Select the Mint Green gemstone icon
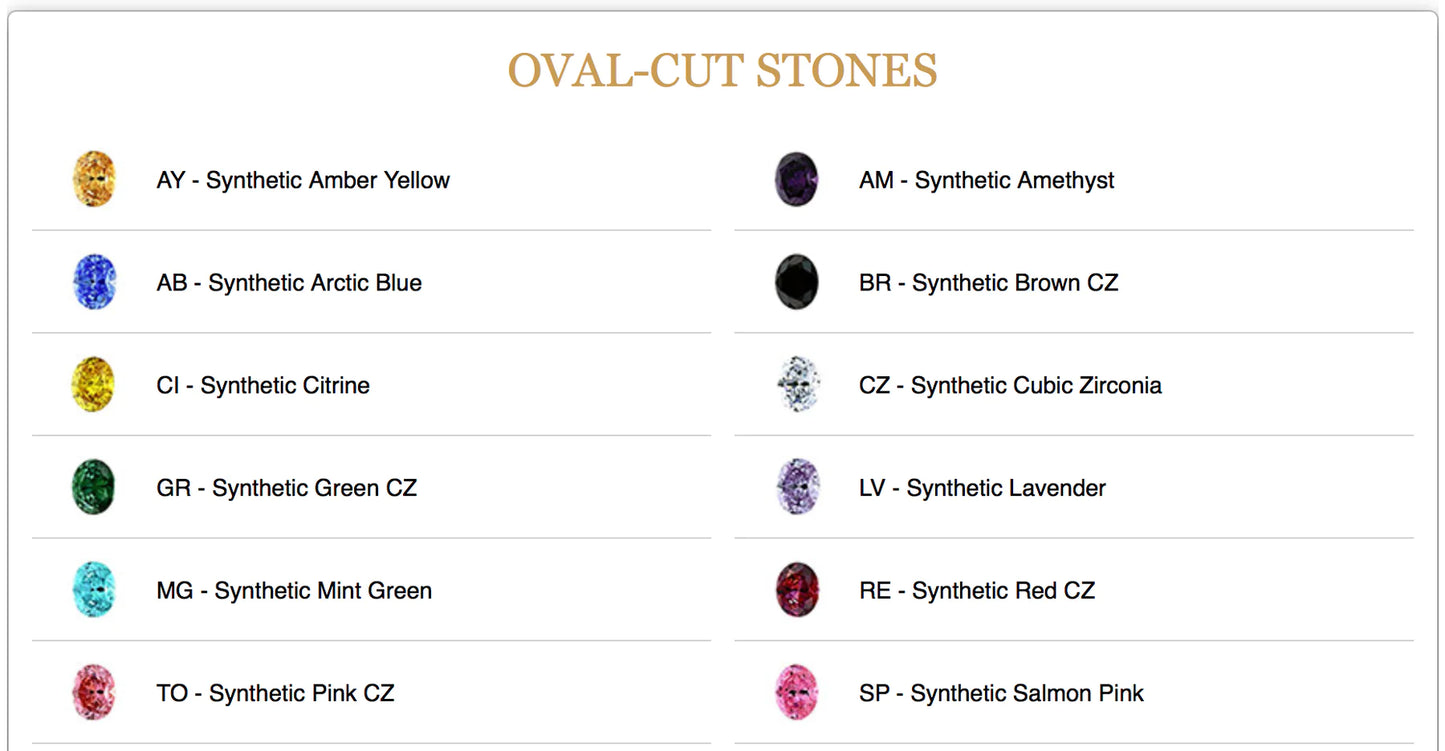The image size is (1445, 751). [x=94, y=590]
